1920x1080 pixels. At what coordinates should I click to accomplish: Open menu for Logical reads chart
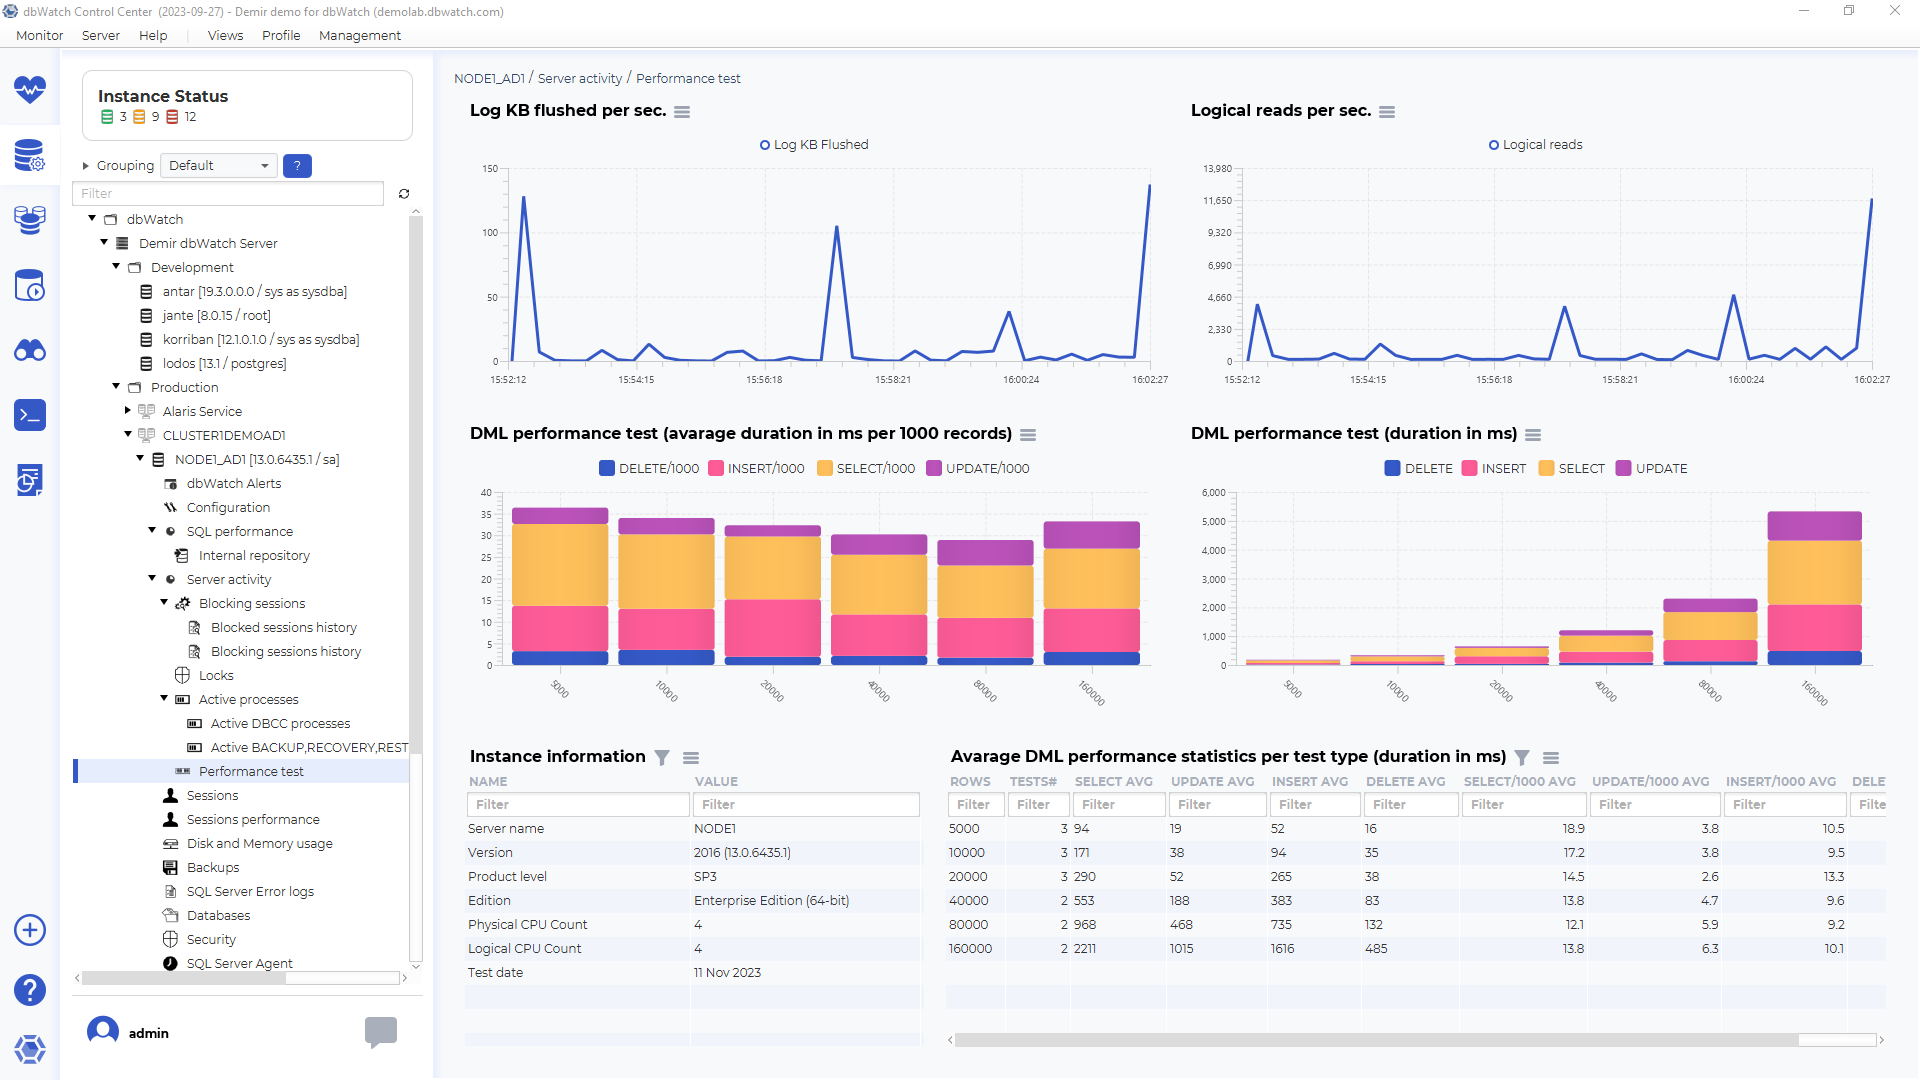(x=1387, y=112)
